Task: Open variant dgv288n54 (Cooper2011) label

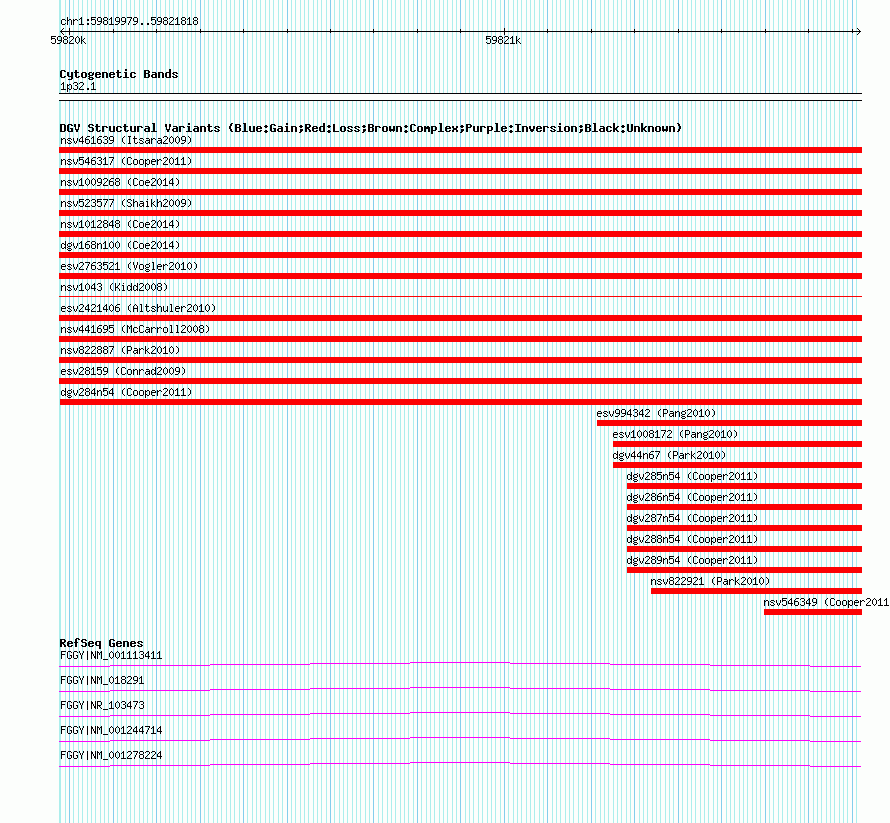Action: (692, 539)
